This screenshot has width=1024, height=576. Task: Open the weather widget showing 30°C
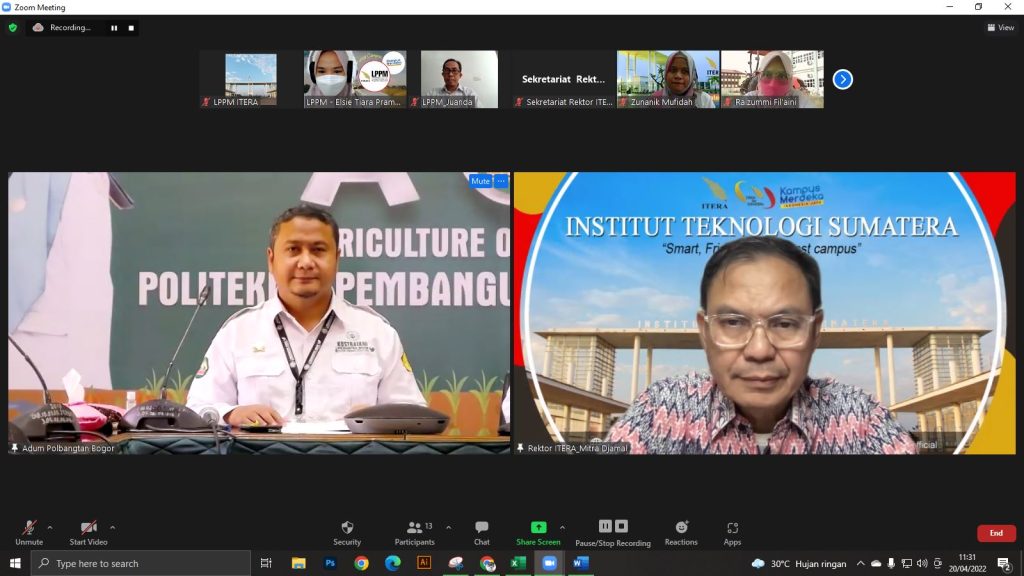click(x=798, y=563)
